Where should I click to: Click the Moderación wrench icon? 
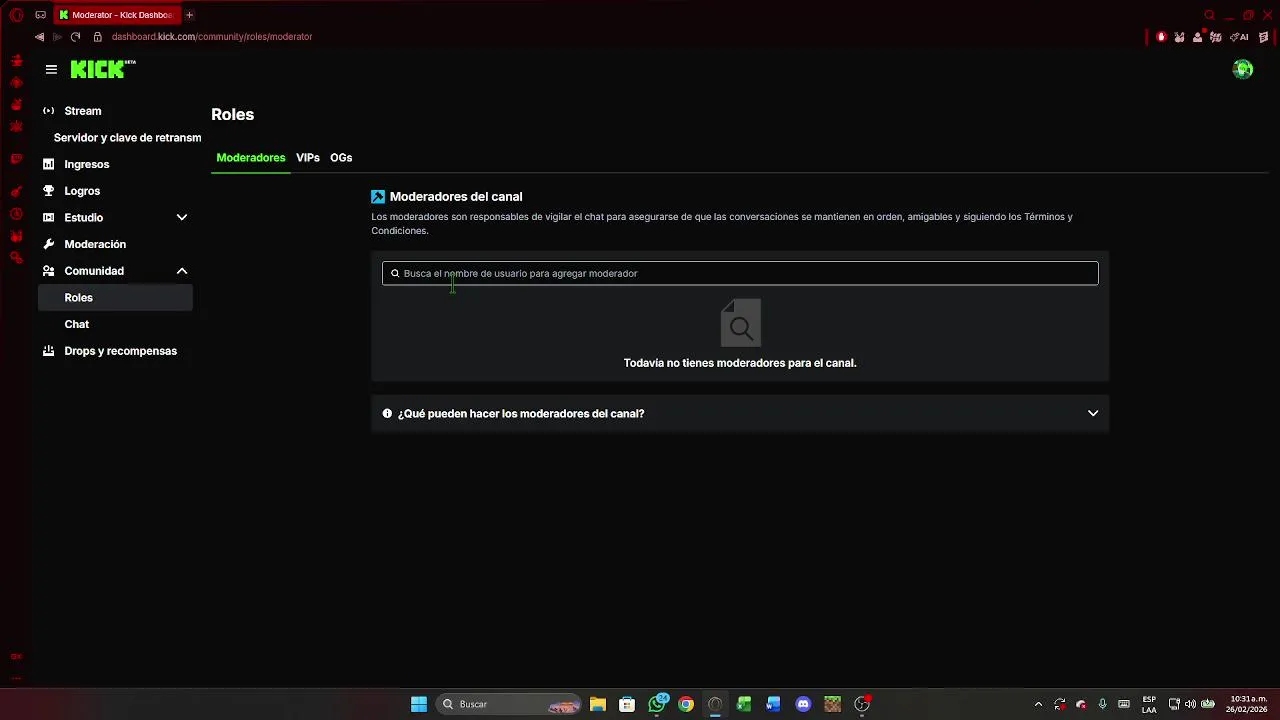point(48,244)
